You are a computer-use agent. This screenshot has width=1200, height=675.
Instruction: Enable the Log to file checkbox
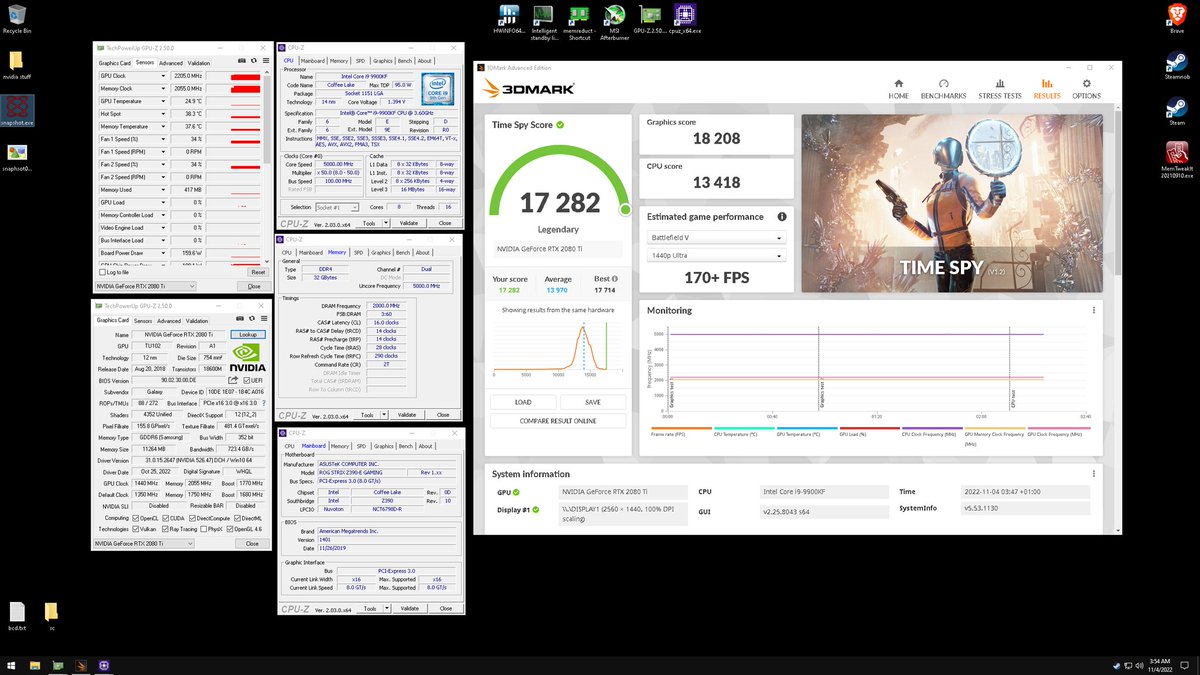(102, 272)
